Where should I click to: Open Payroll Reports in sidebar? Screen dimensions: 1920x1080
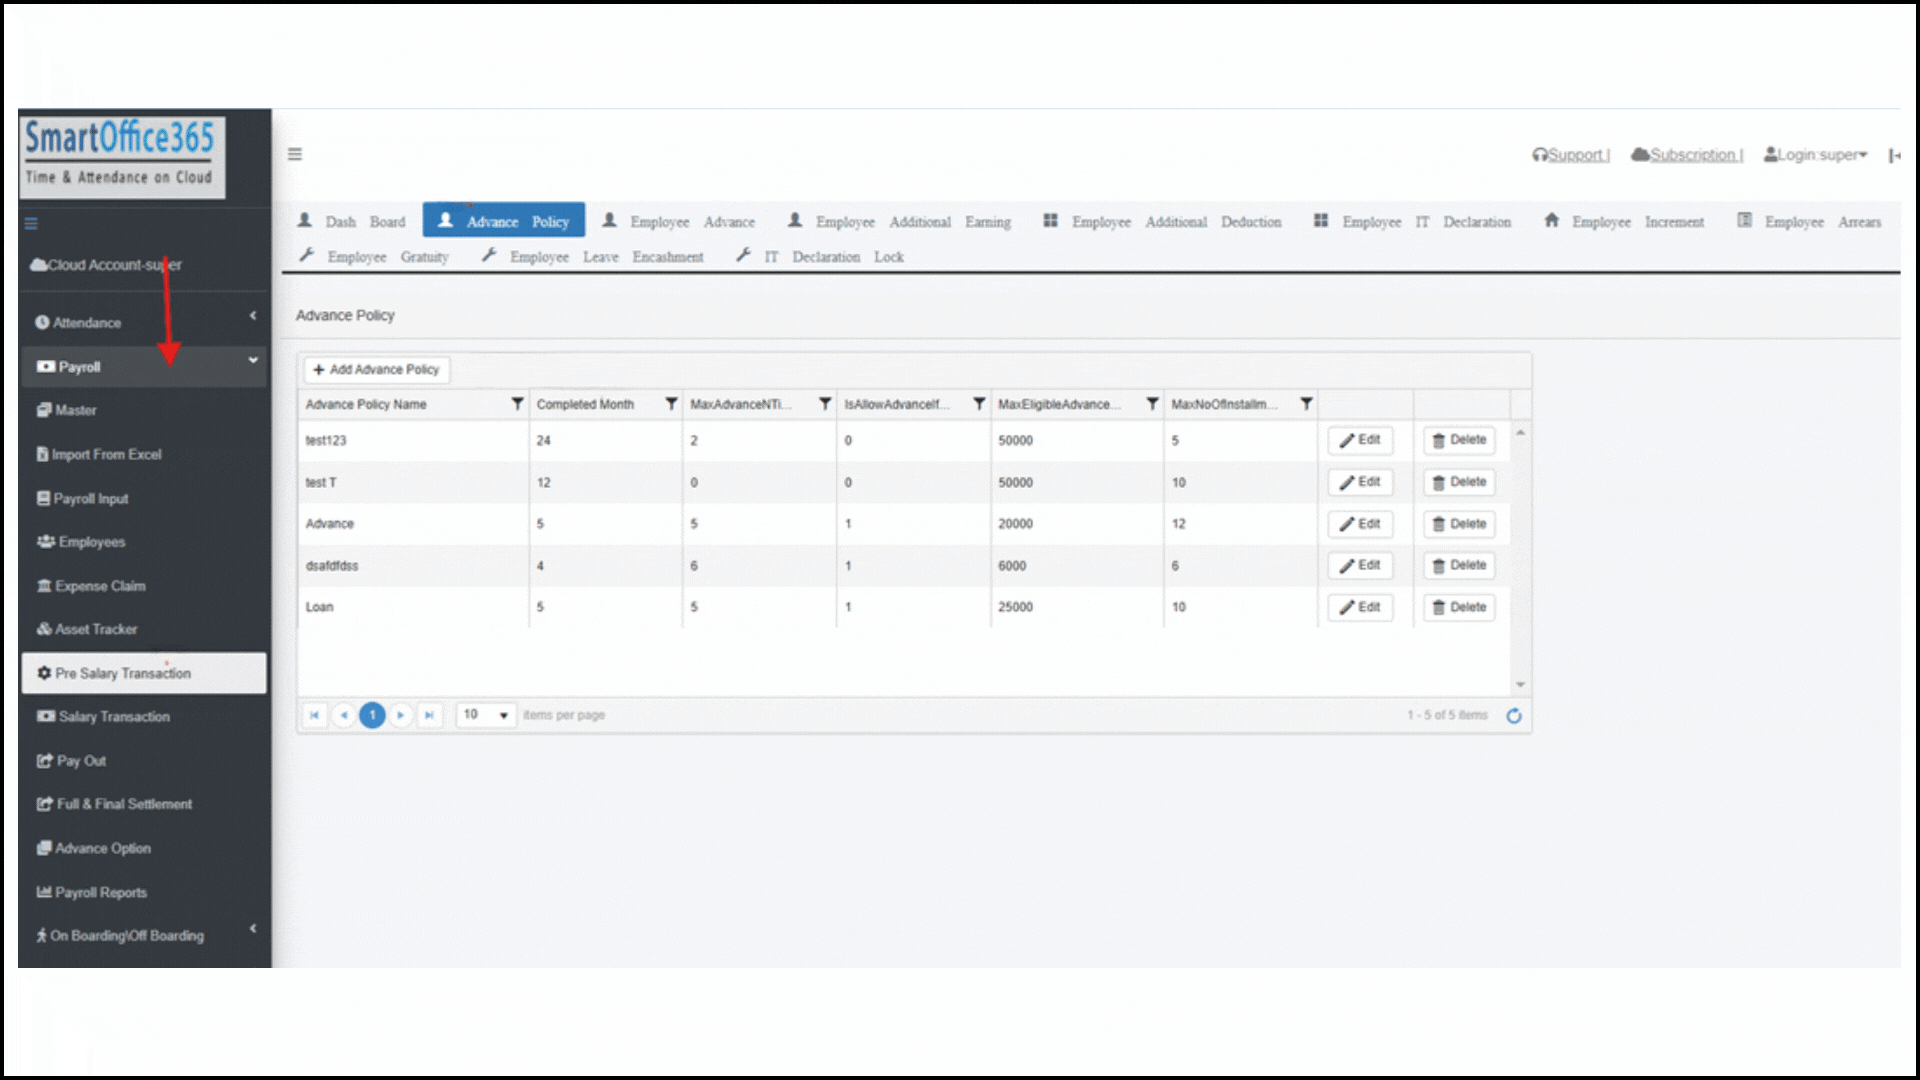[x=92, y=892]
